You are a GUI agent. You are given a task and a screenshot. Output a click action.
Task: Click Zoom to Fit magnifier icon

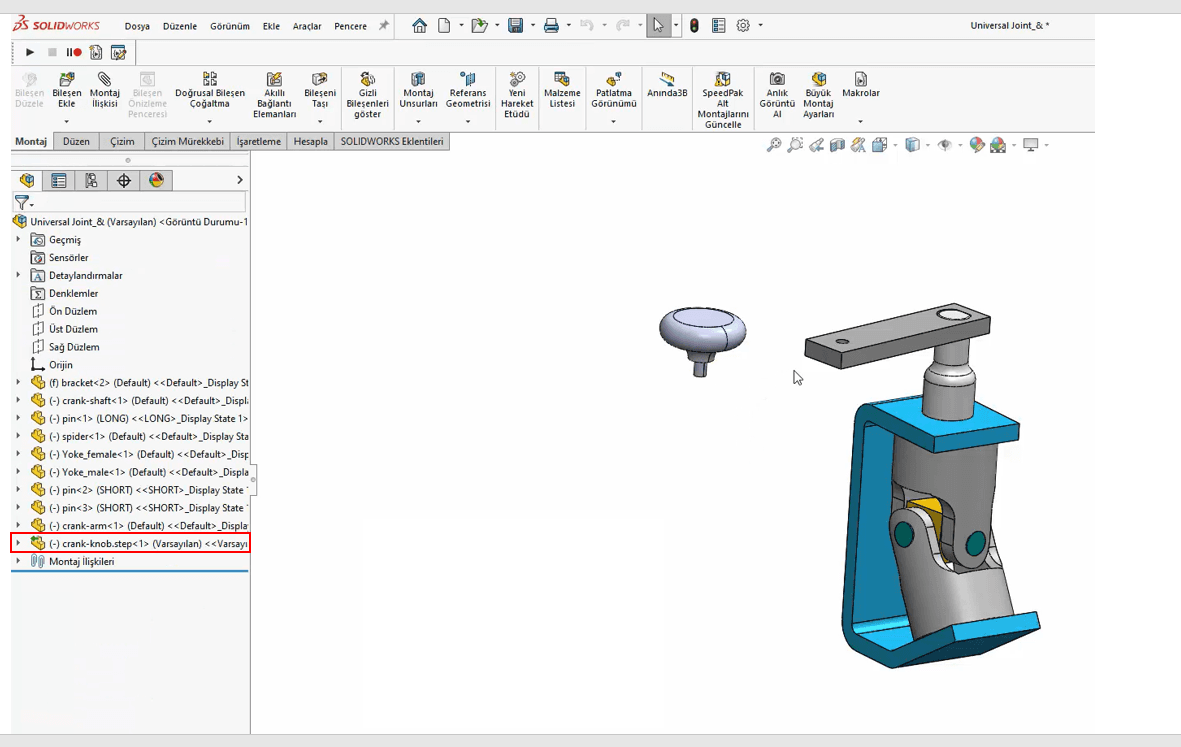click(774, 145)
